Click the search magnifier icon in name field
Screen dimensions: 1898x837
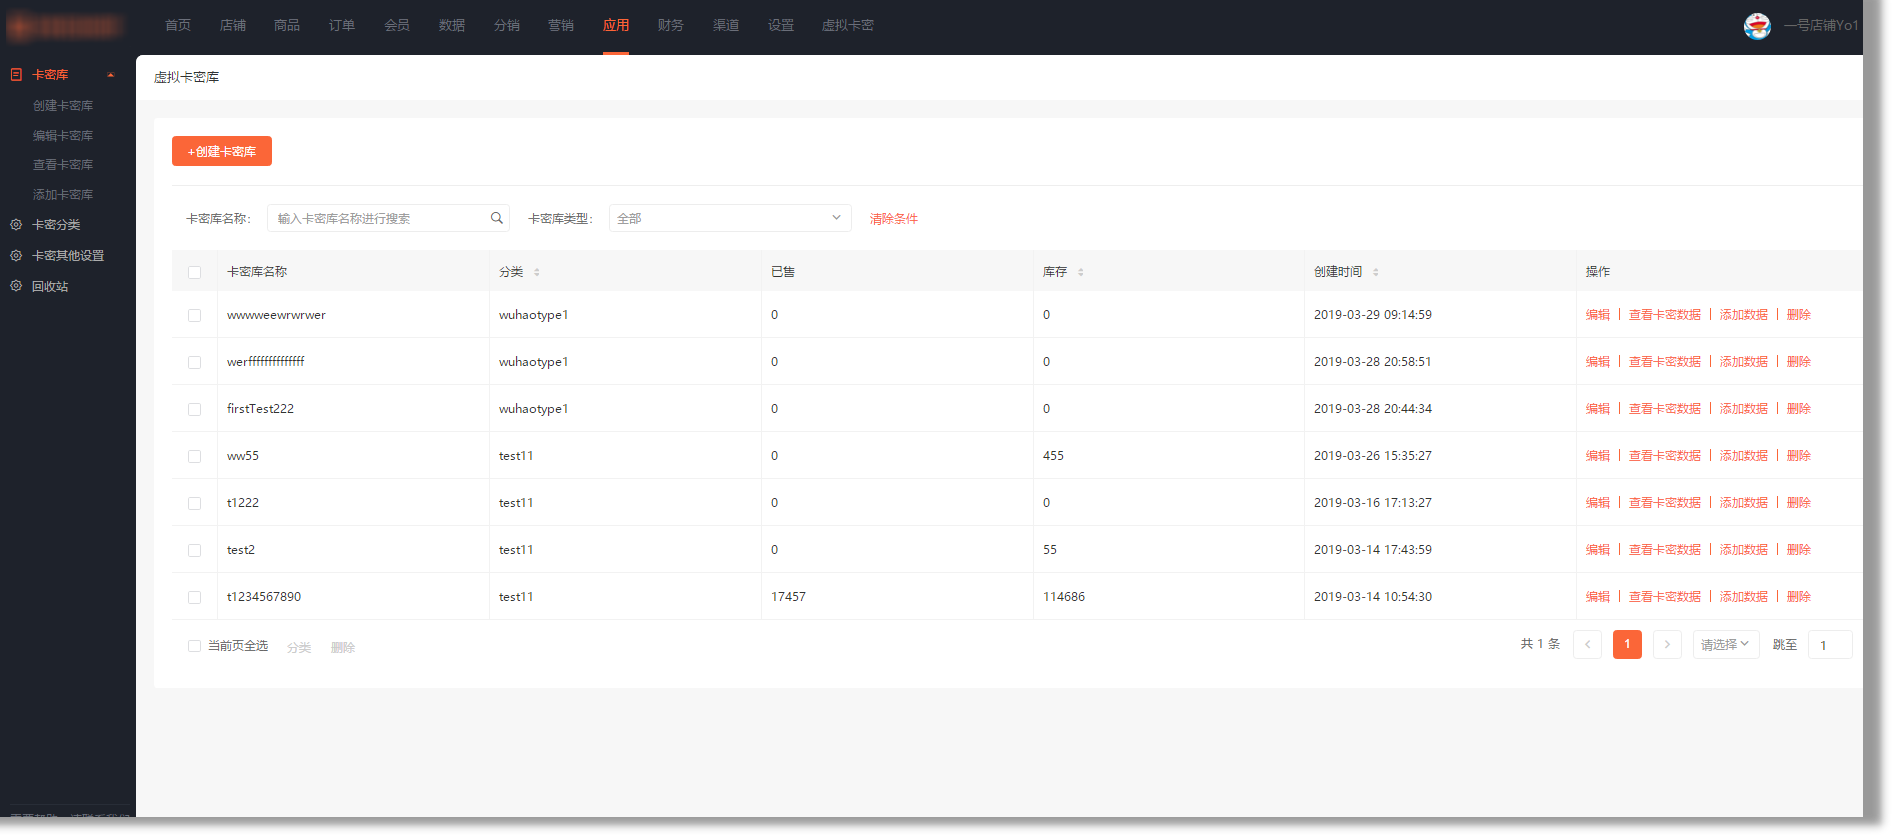(x=496, y=218)
